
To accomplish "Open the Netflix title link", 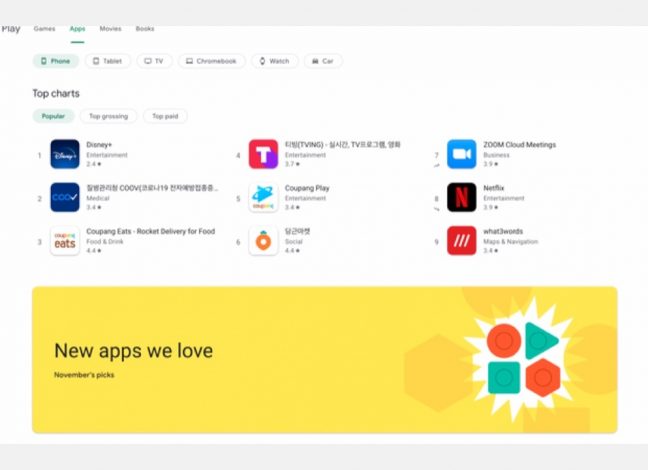I will (493, 188).
